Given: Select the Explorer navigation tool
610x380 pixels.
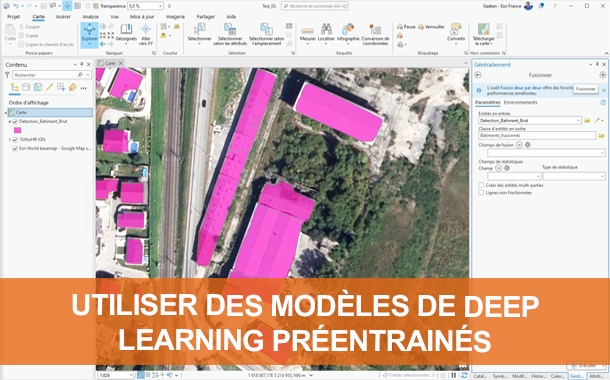Looking at the screenshot, I should (89, 34).
